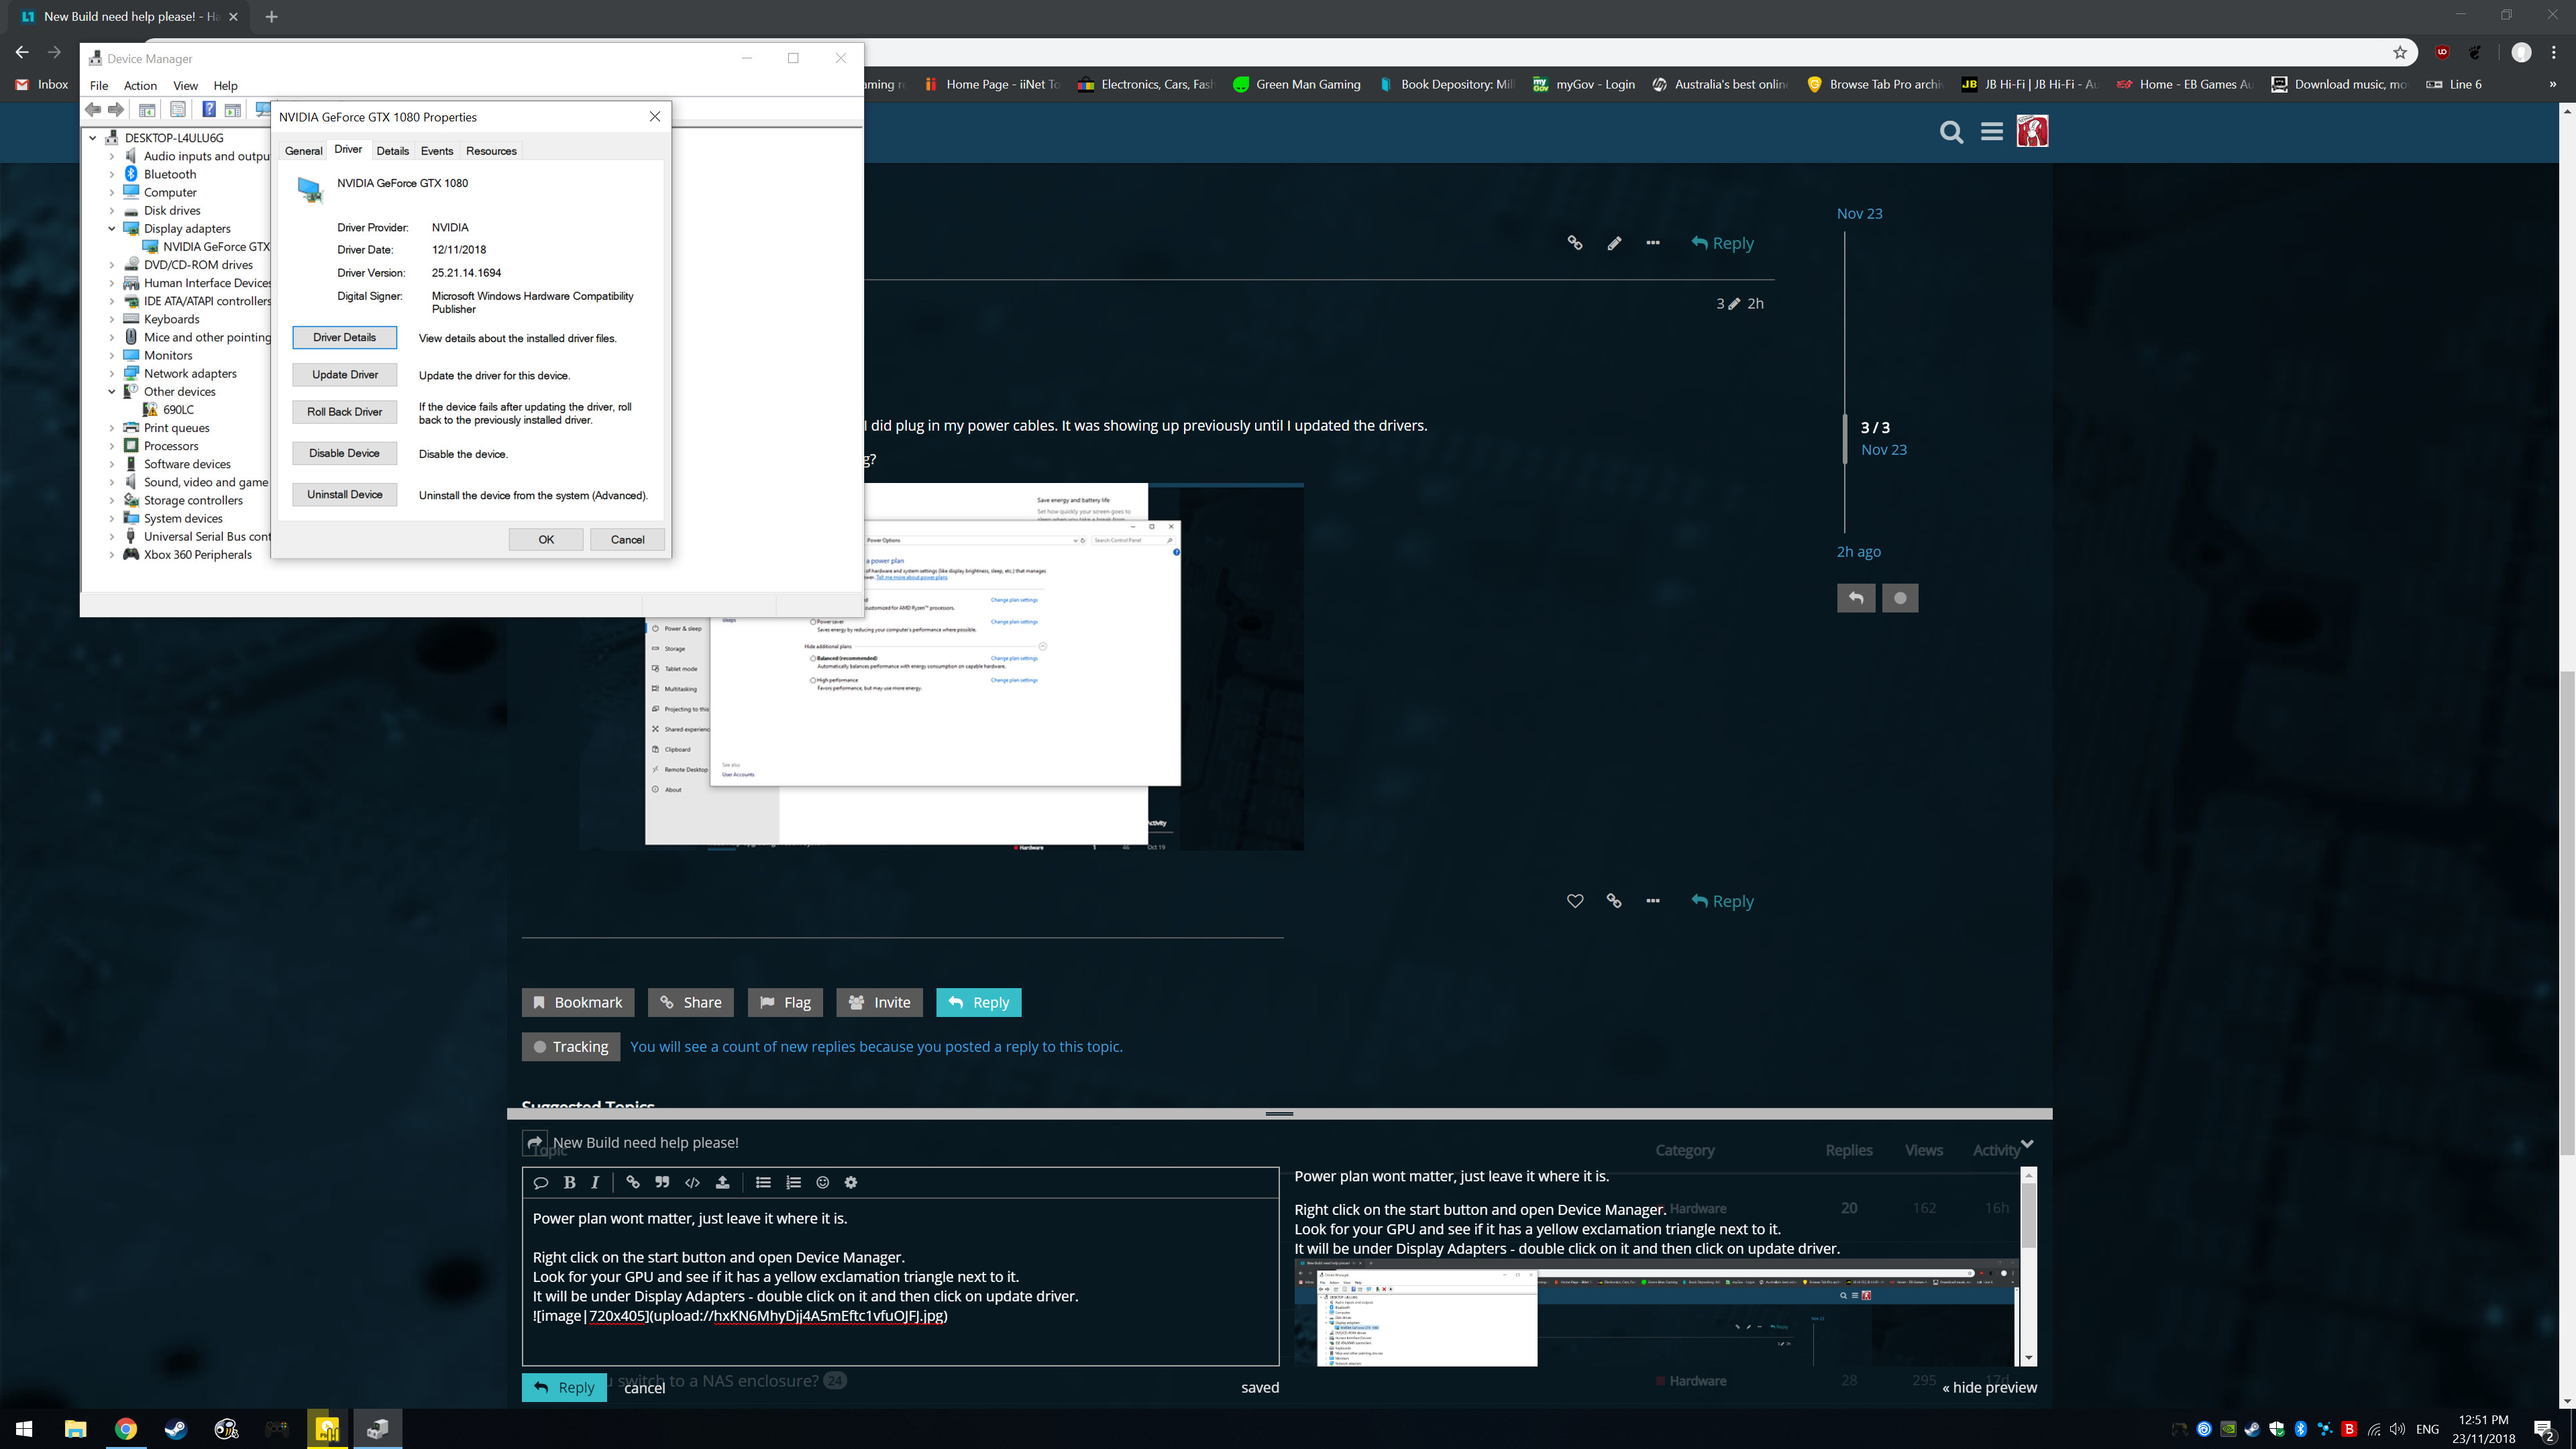Viewport: 2576px width, 1449px height.
Task: Click the Roll Back Driver button
Action: (345, 412)
